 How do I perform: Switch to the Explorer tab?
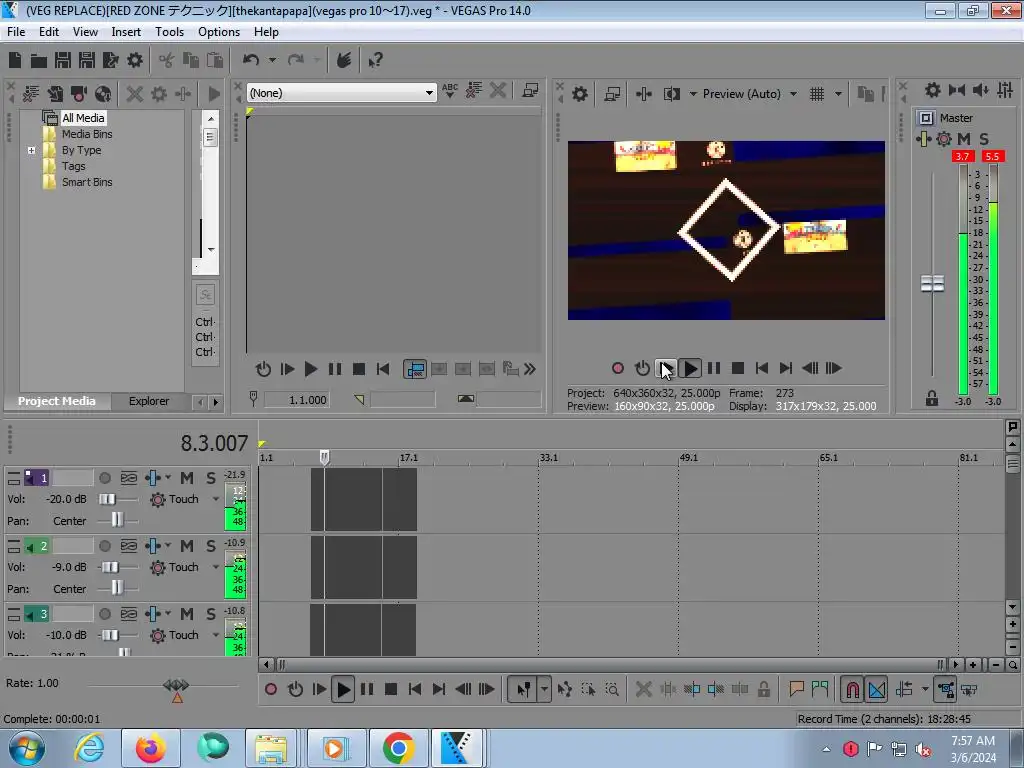149,401
